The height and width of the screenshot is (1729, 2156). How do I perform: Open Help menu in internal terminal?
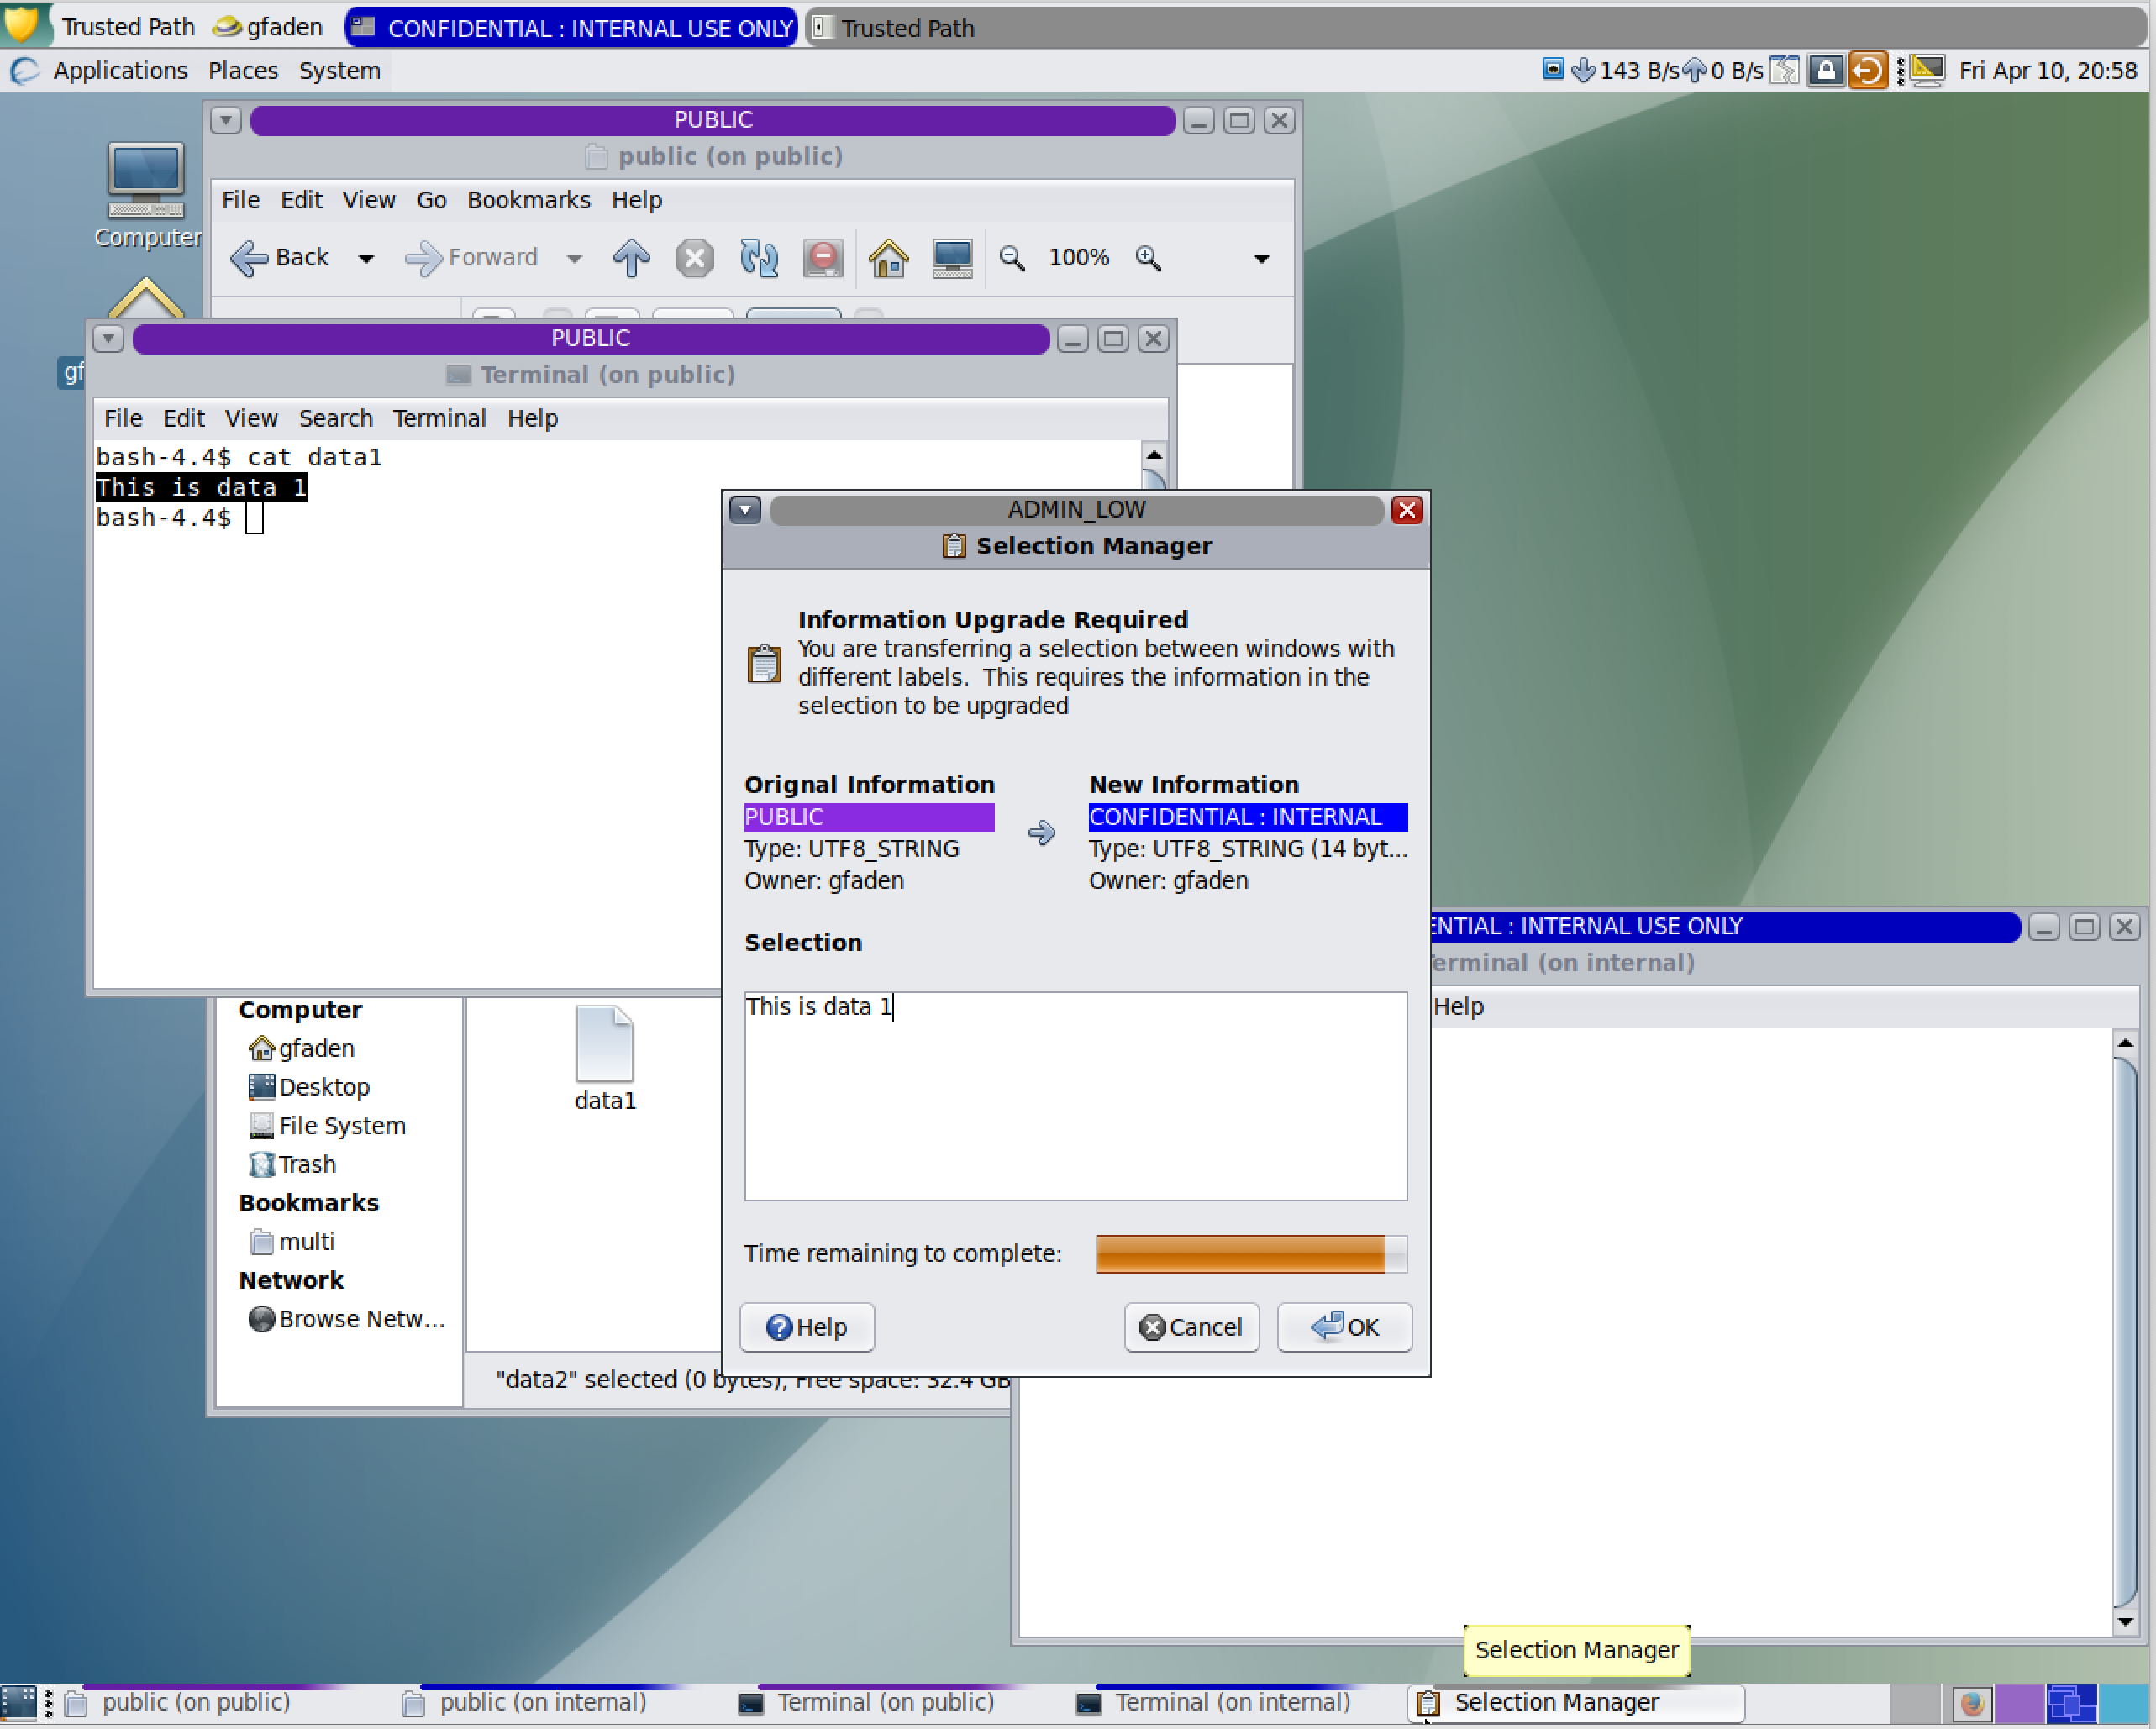click(1459, 1007)
